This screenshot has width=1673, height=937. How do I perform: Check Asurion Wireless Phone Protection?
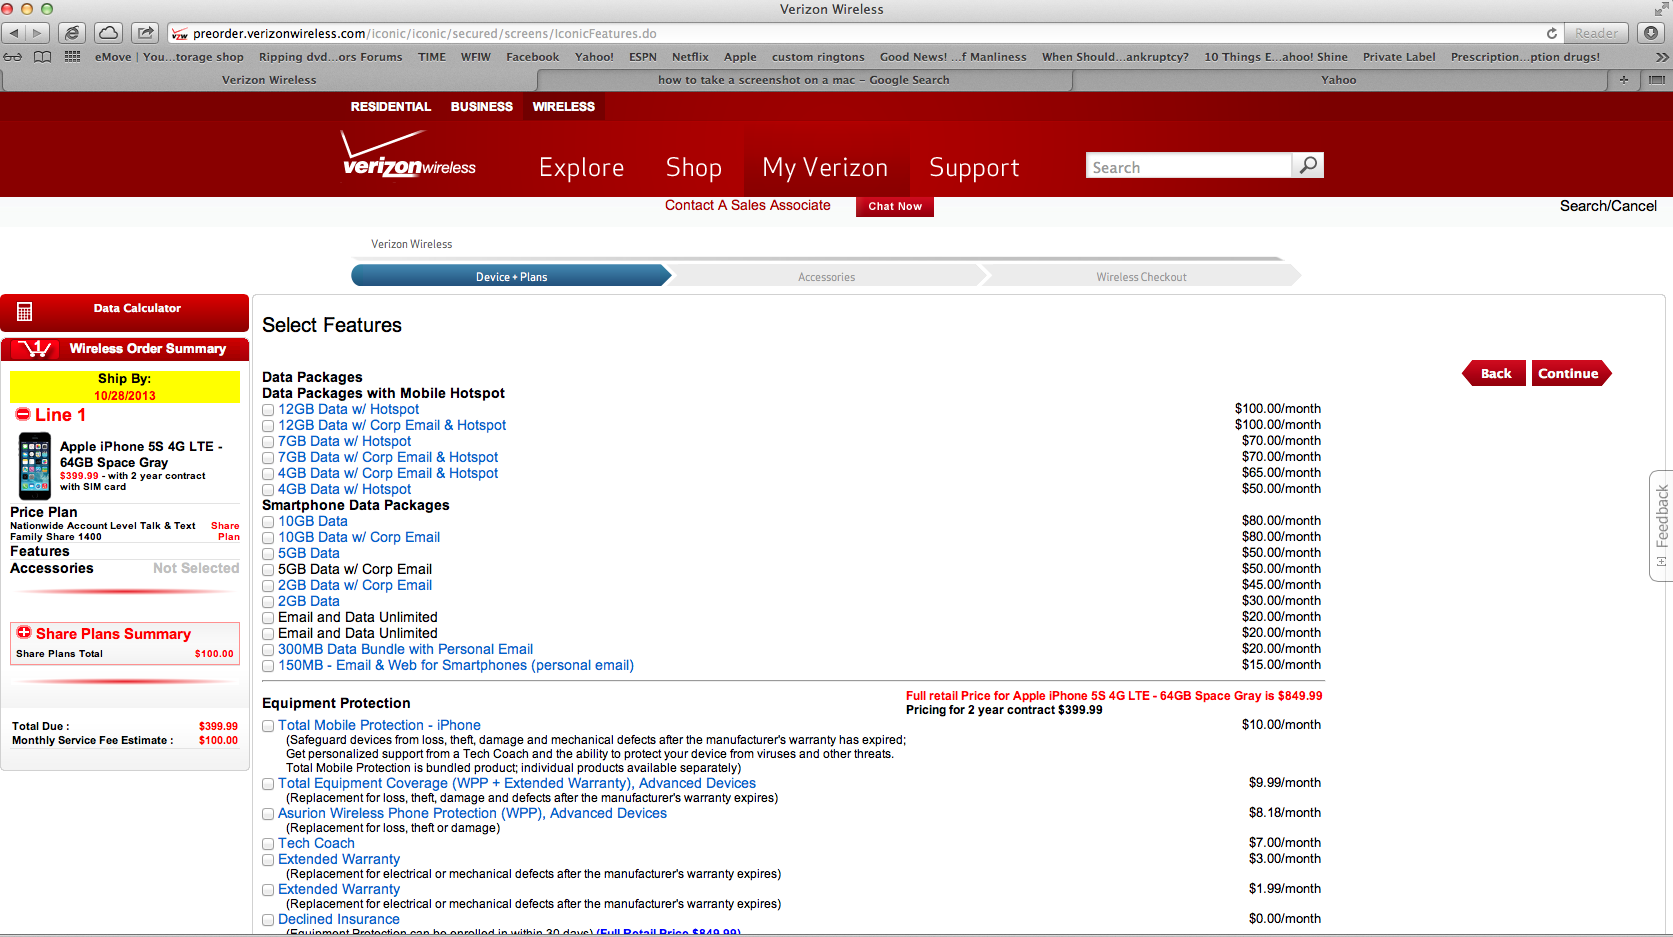tap(268, 814)
